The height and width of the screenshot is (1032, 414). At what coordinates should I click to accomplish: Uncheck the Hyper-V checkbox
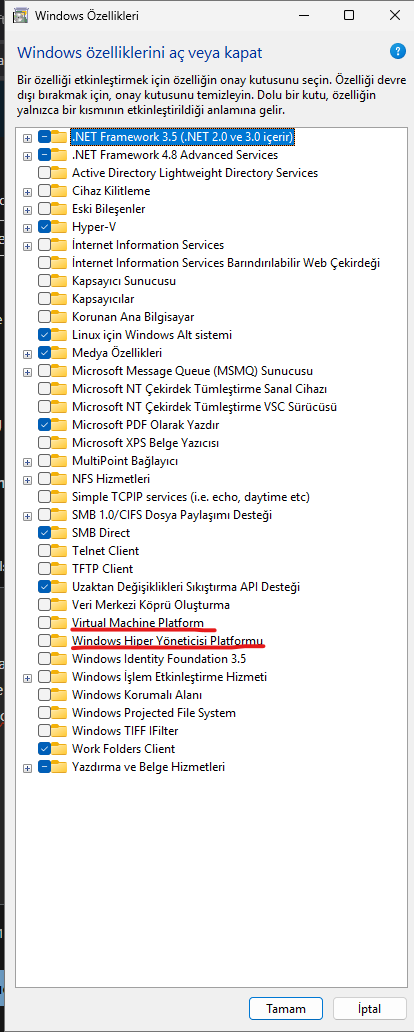click(44, 227)
